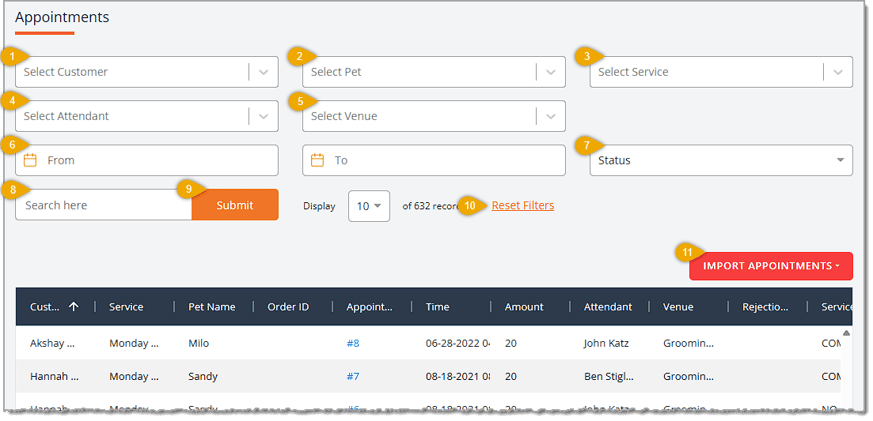Open the Select Pet dropdown

(x=434, y=72)
